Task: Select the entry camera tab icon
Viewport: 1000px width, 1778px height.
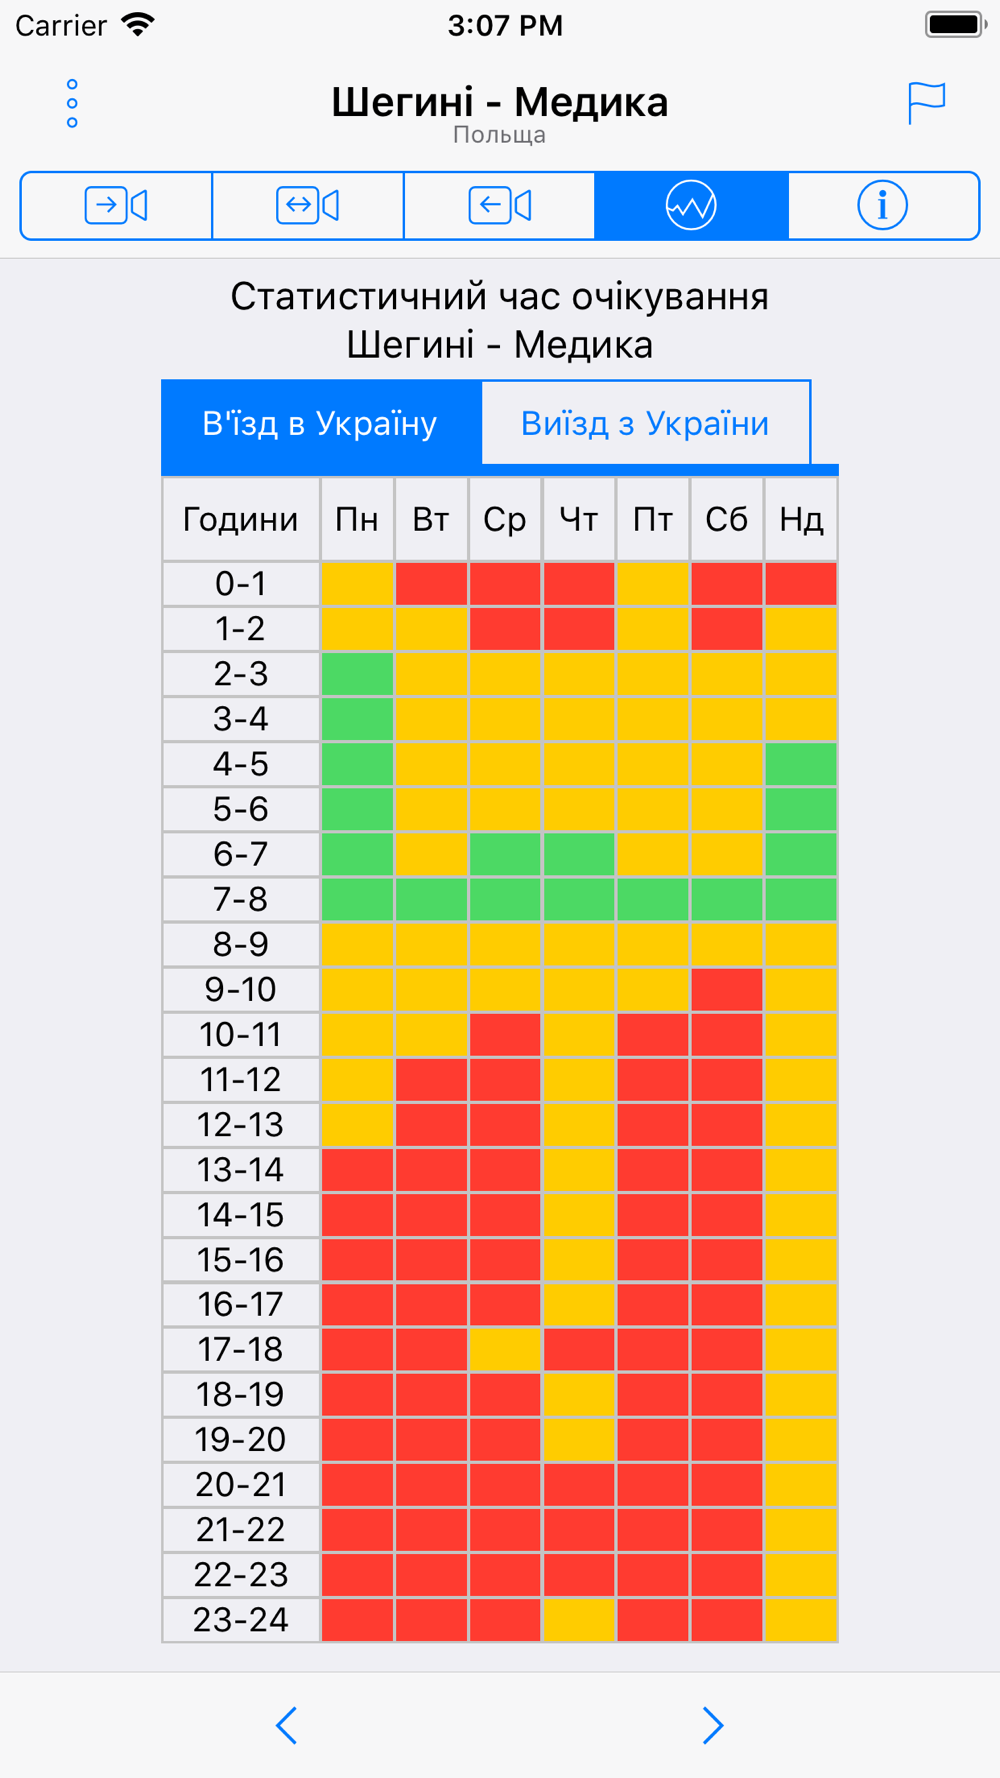Action: pyautogui.click(x=116, y=206)
